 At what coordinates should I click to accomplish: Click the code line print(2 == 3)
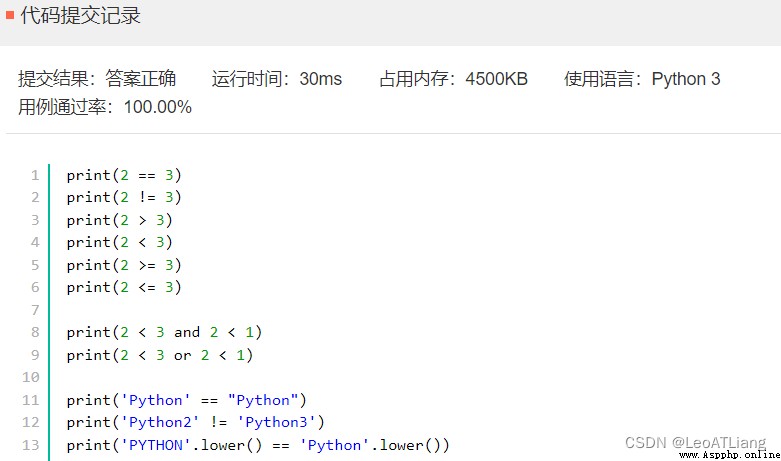tap(124, 175)
